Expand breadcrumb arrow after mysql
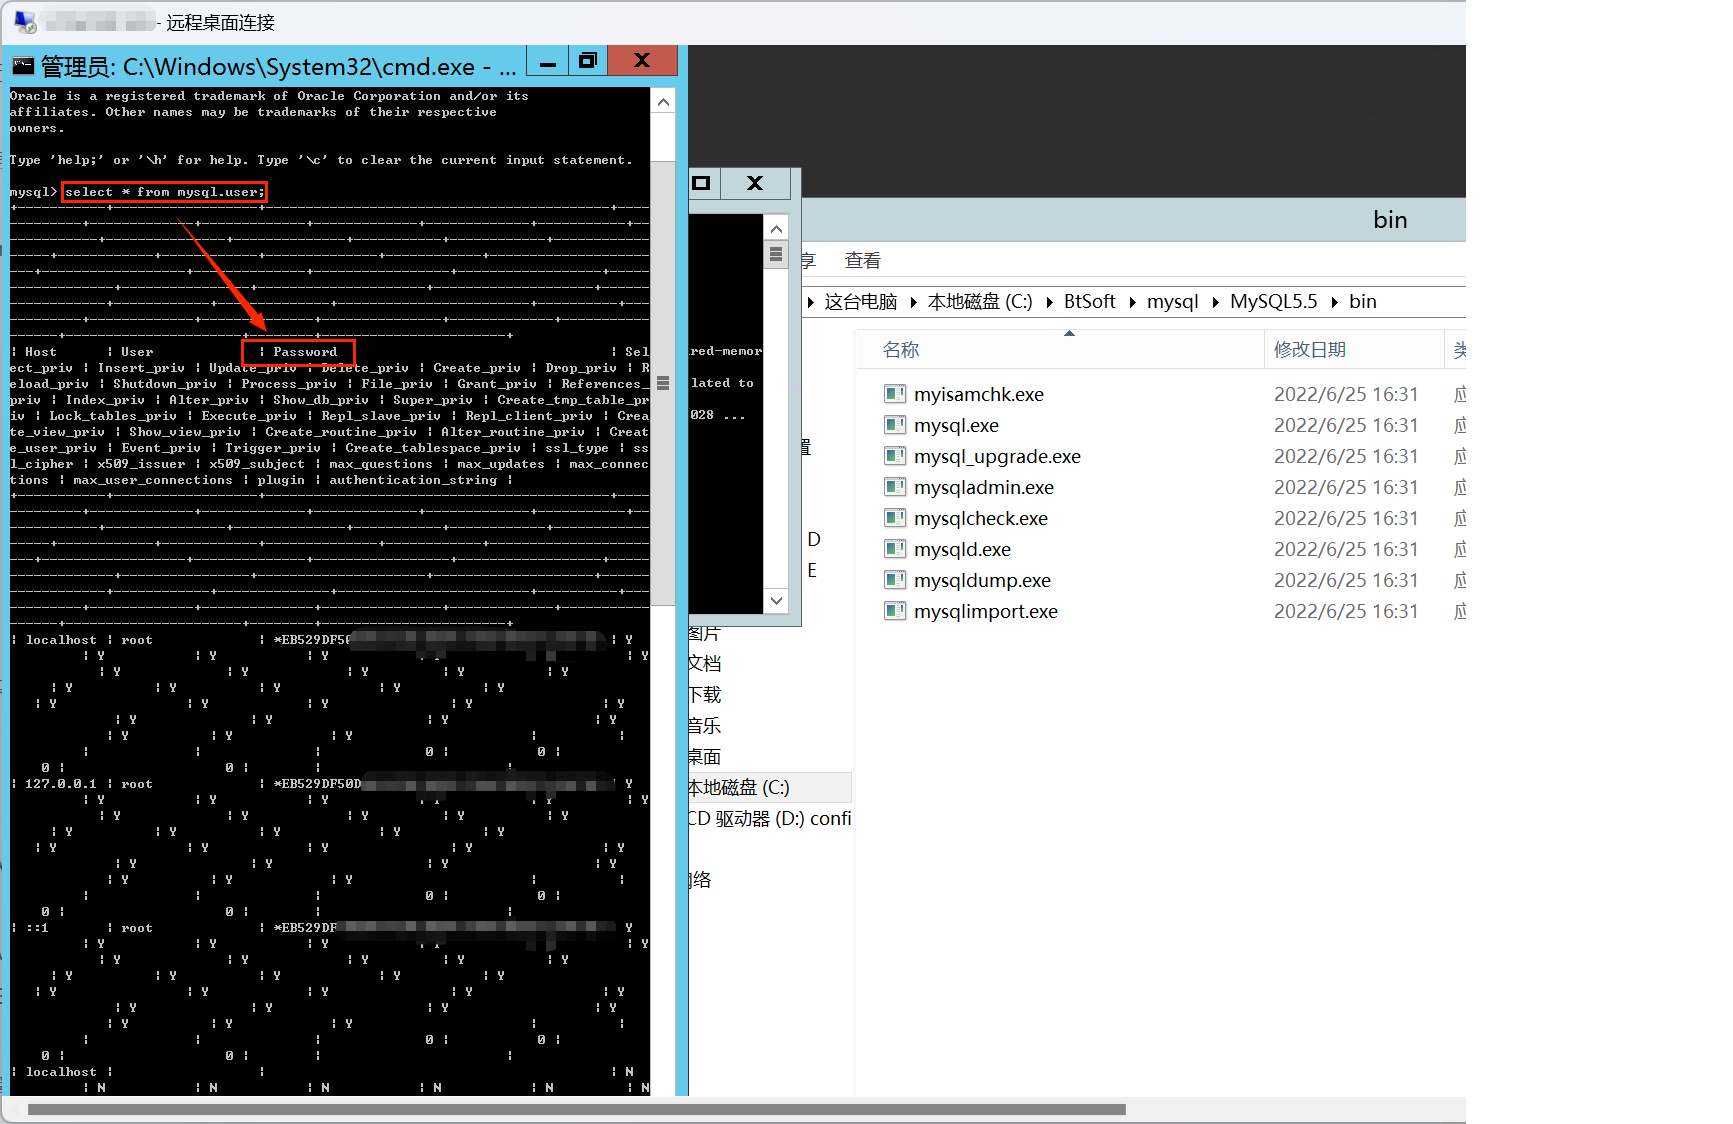The height and width of the screenshot is (1124, 1733). point(1215,302)
